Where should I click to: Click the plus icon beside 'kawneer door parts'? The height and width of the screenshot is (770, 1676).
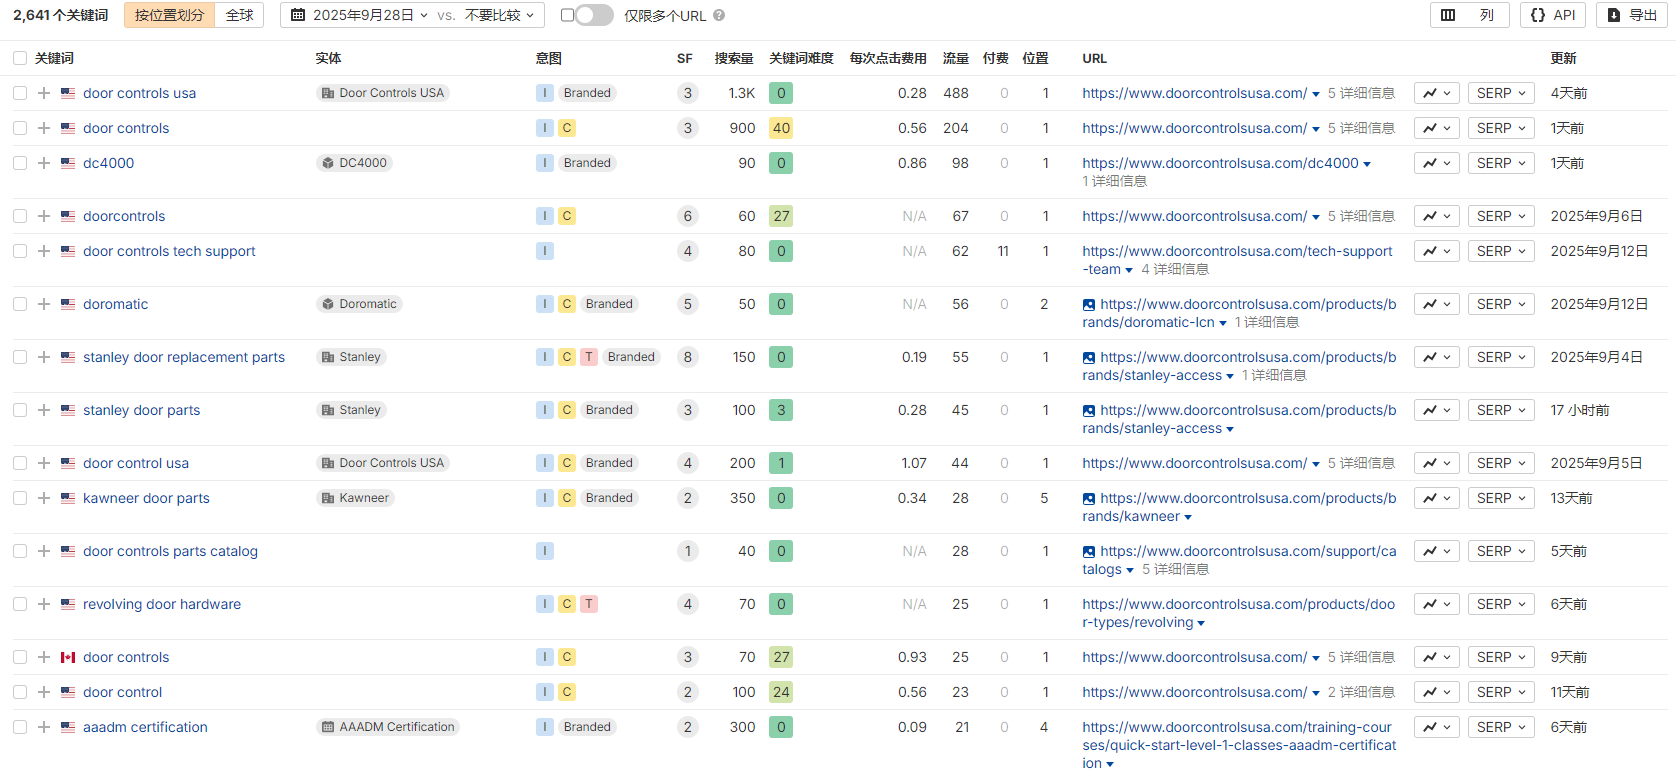pos(44,498)
